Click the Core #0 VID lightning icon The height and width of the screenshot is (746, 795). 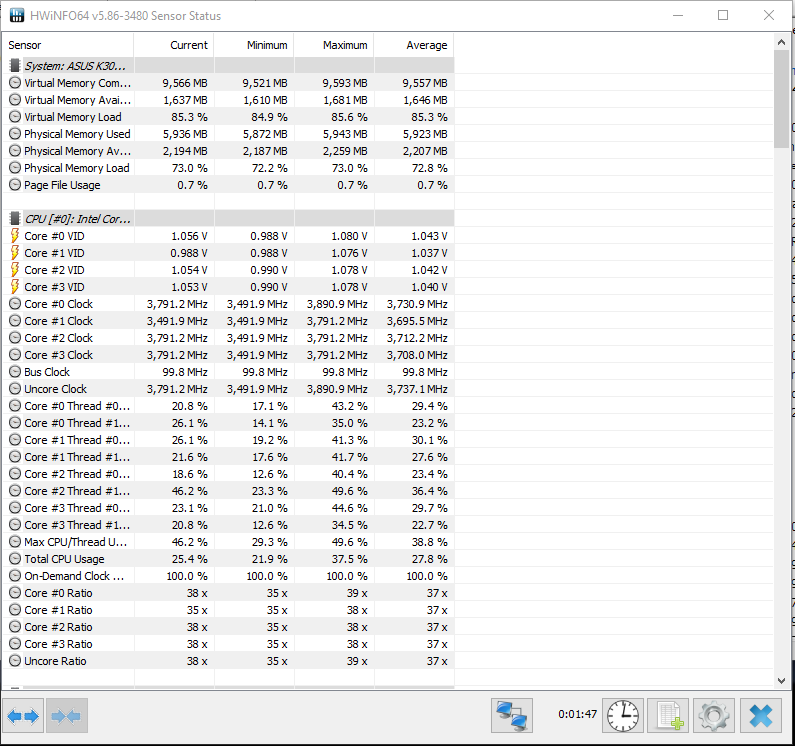click(15, 236)
